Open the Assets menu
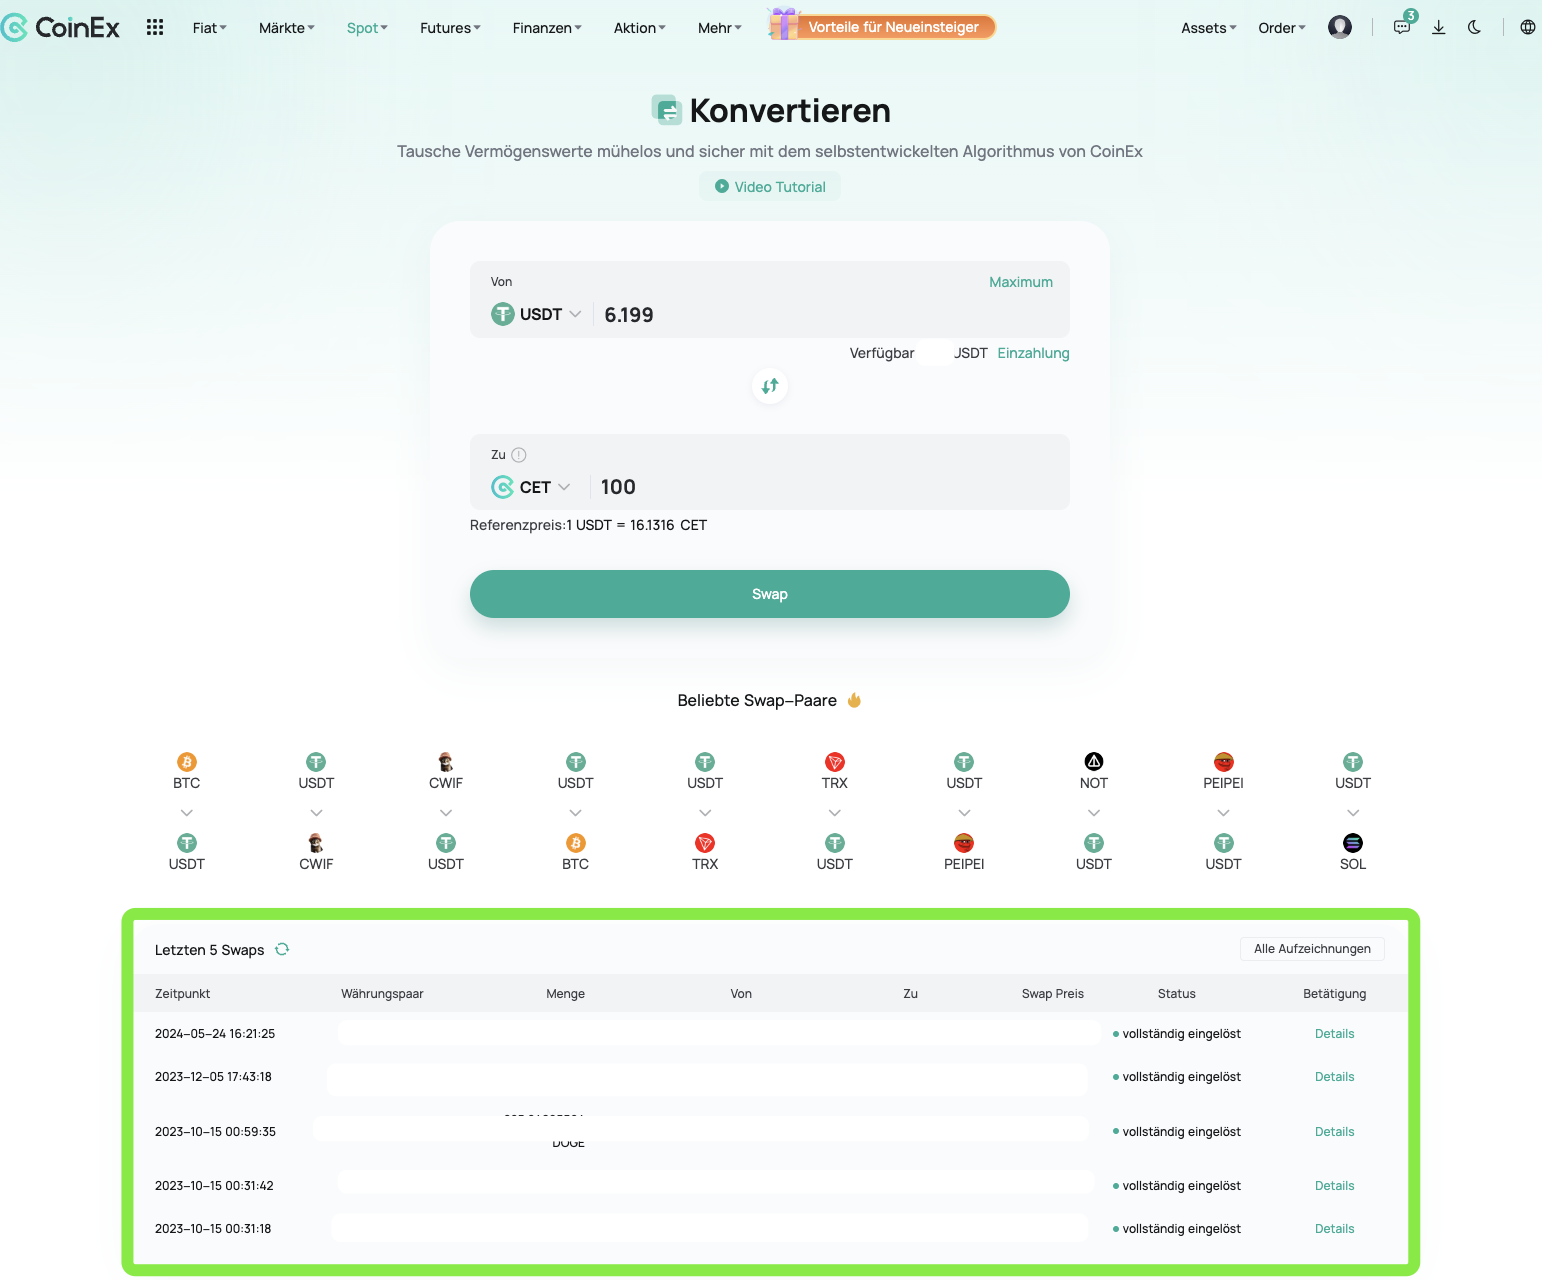The image size is (1542, 1280). pos(1209,28)
